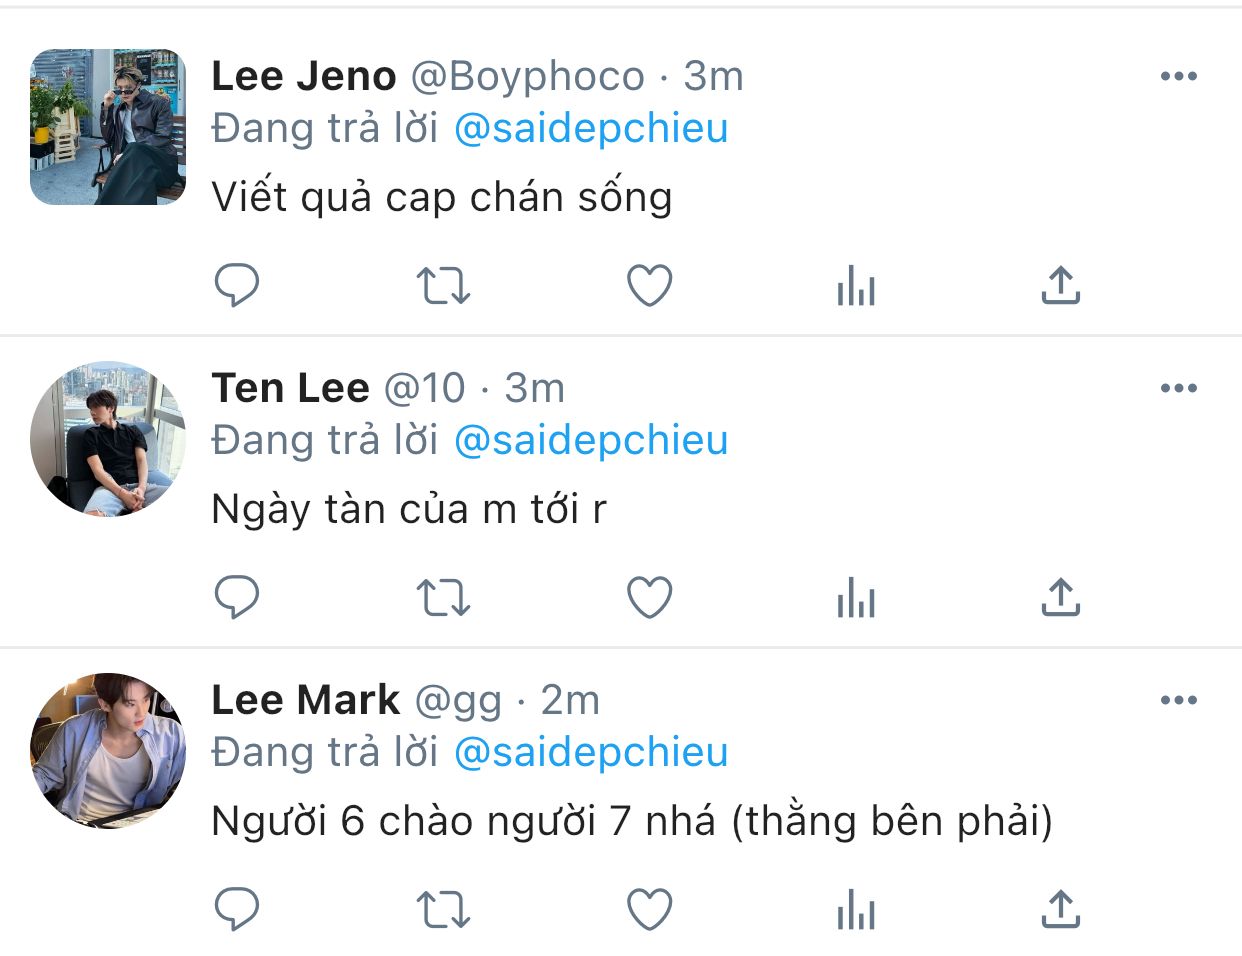
Task: Open Lee Mark display name profile
Action: (x=305, y=700)
